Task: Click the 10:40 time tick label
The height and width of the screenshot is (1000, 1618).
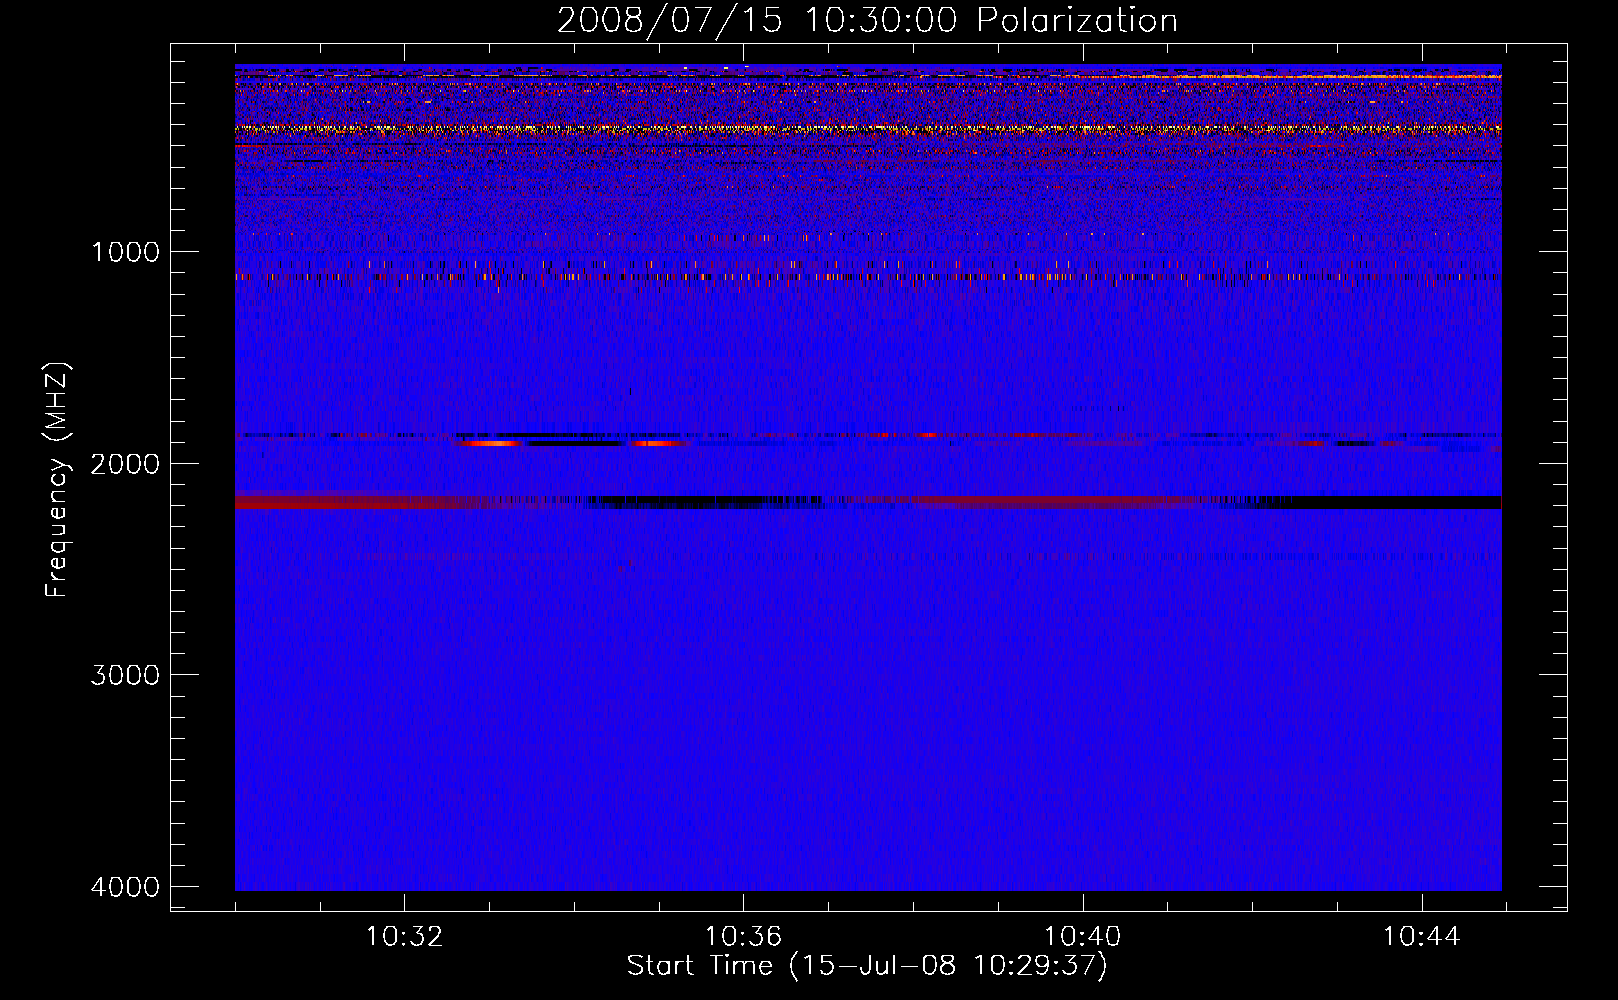Action: (x=1082, y=937)
